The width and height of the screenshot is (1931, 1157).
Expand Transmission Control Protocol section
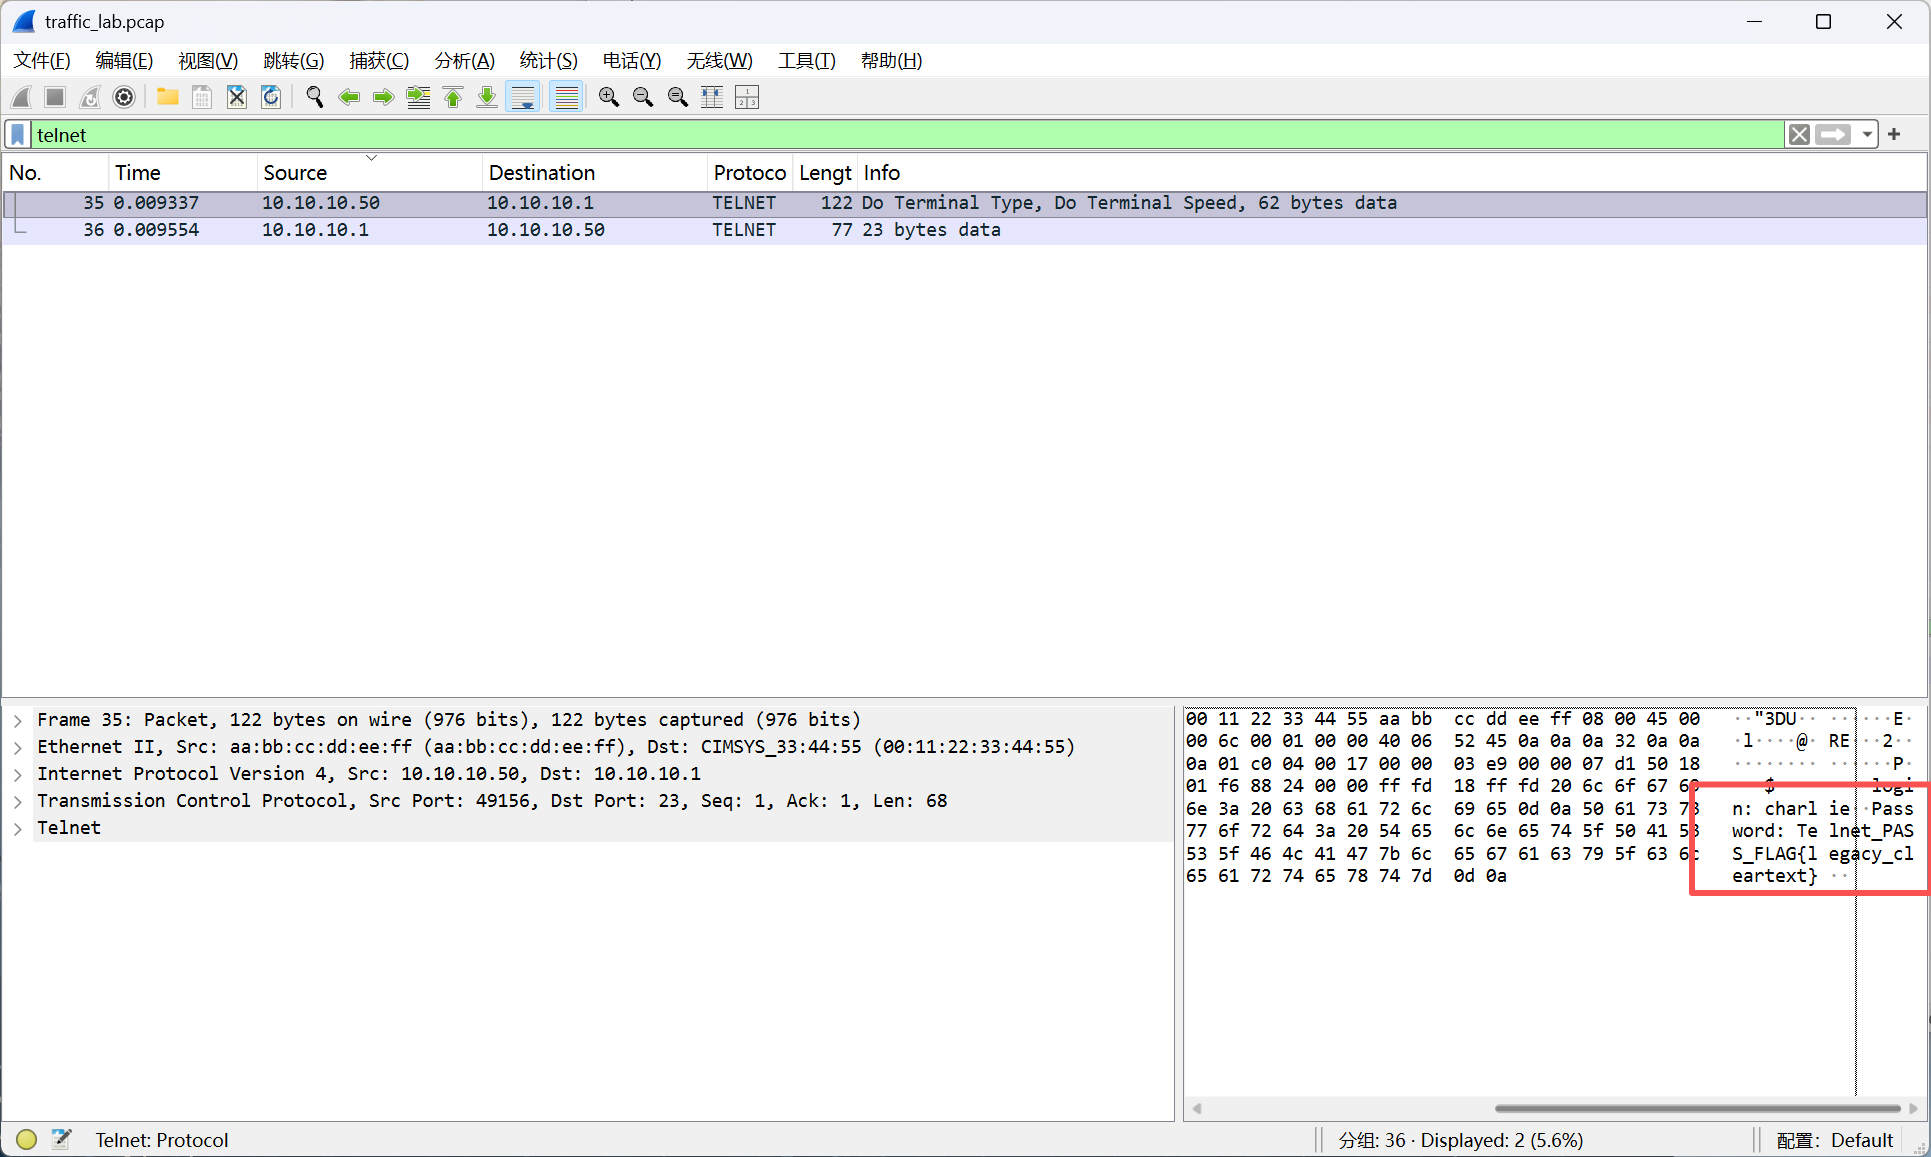18,801
